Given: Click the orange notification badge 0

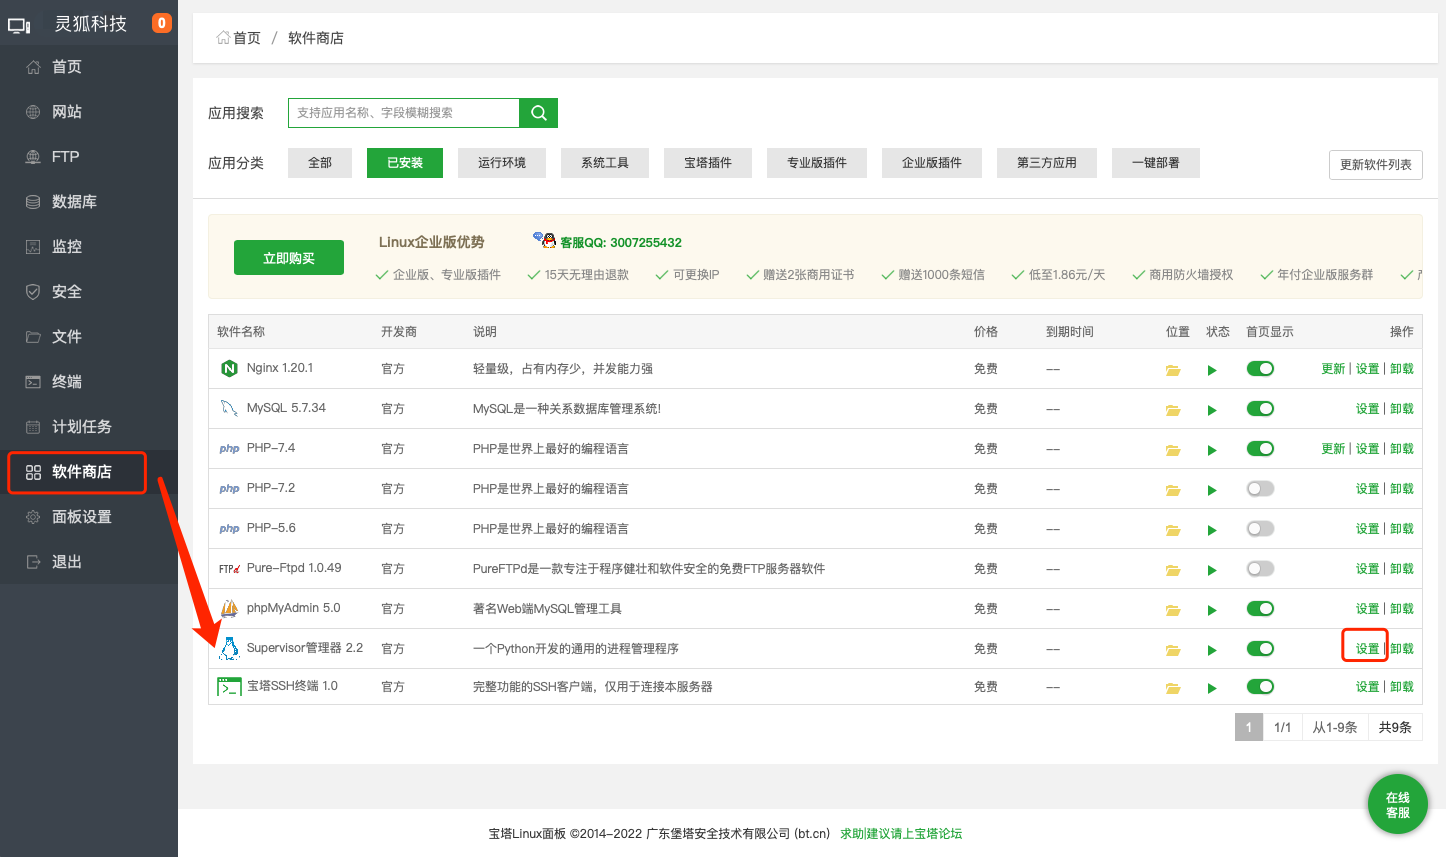Looking at the screenshot, I should point(161,23).
